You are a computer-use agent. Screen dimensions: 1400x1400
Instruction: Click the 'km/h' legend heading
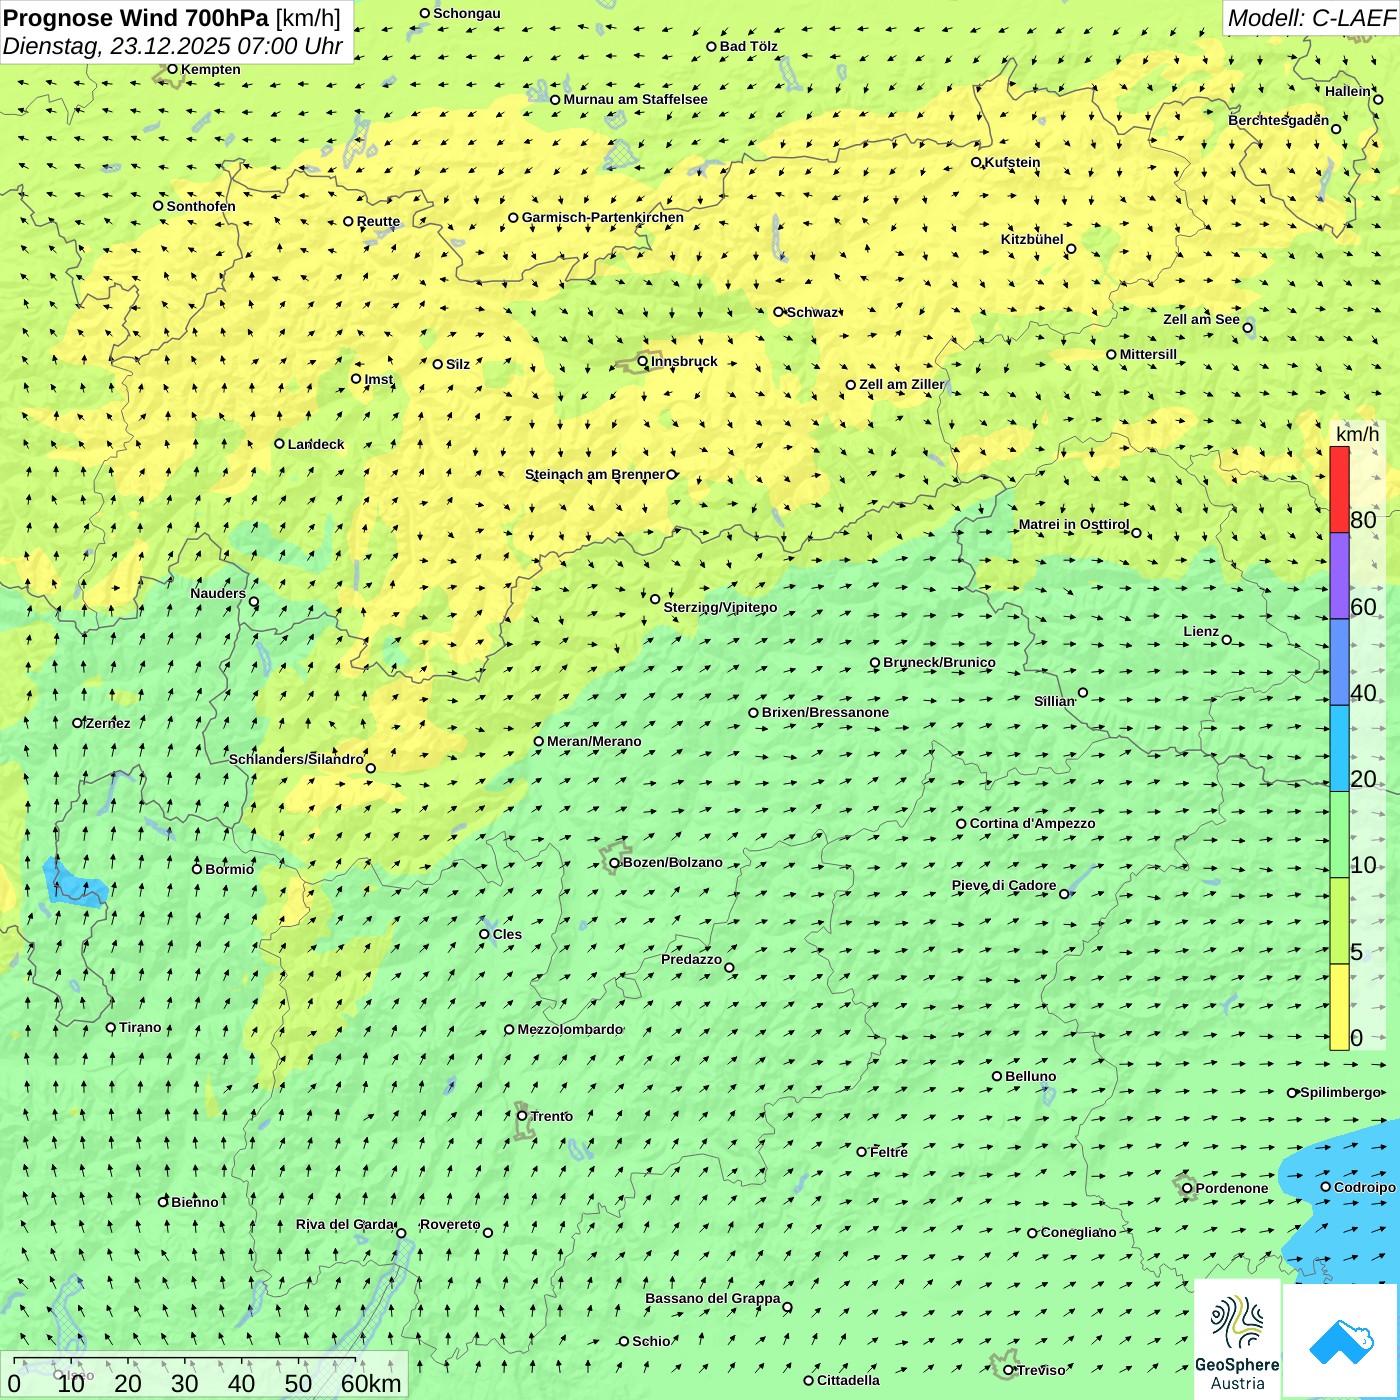[1357, 434]
